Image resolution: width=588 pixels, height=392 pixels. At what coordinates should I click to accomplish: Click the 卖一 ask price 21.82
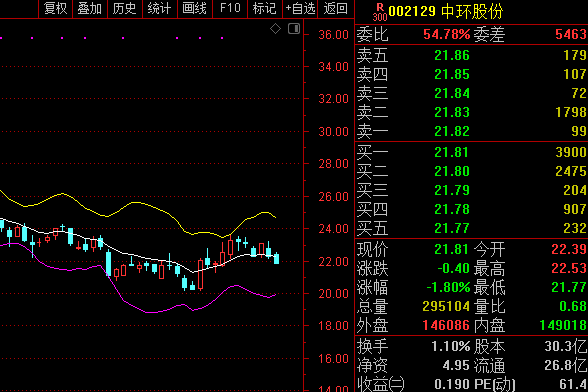tap(452, 131)
